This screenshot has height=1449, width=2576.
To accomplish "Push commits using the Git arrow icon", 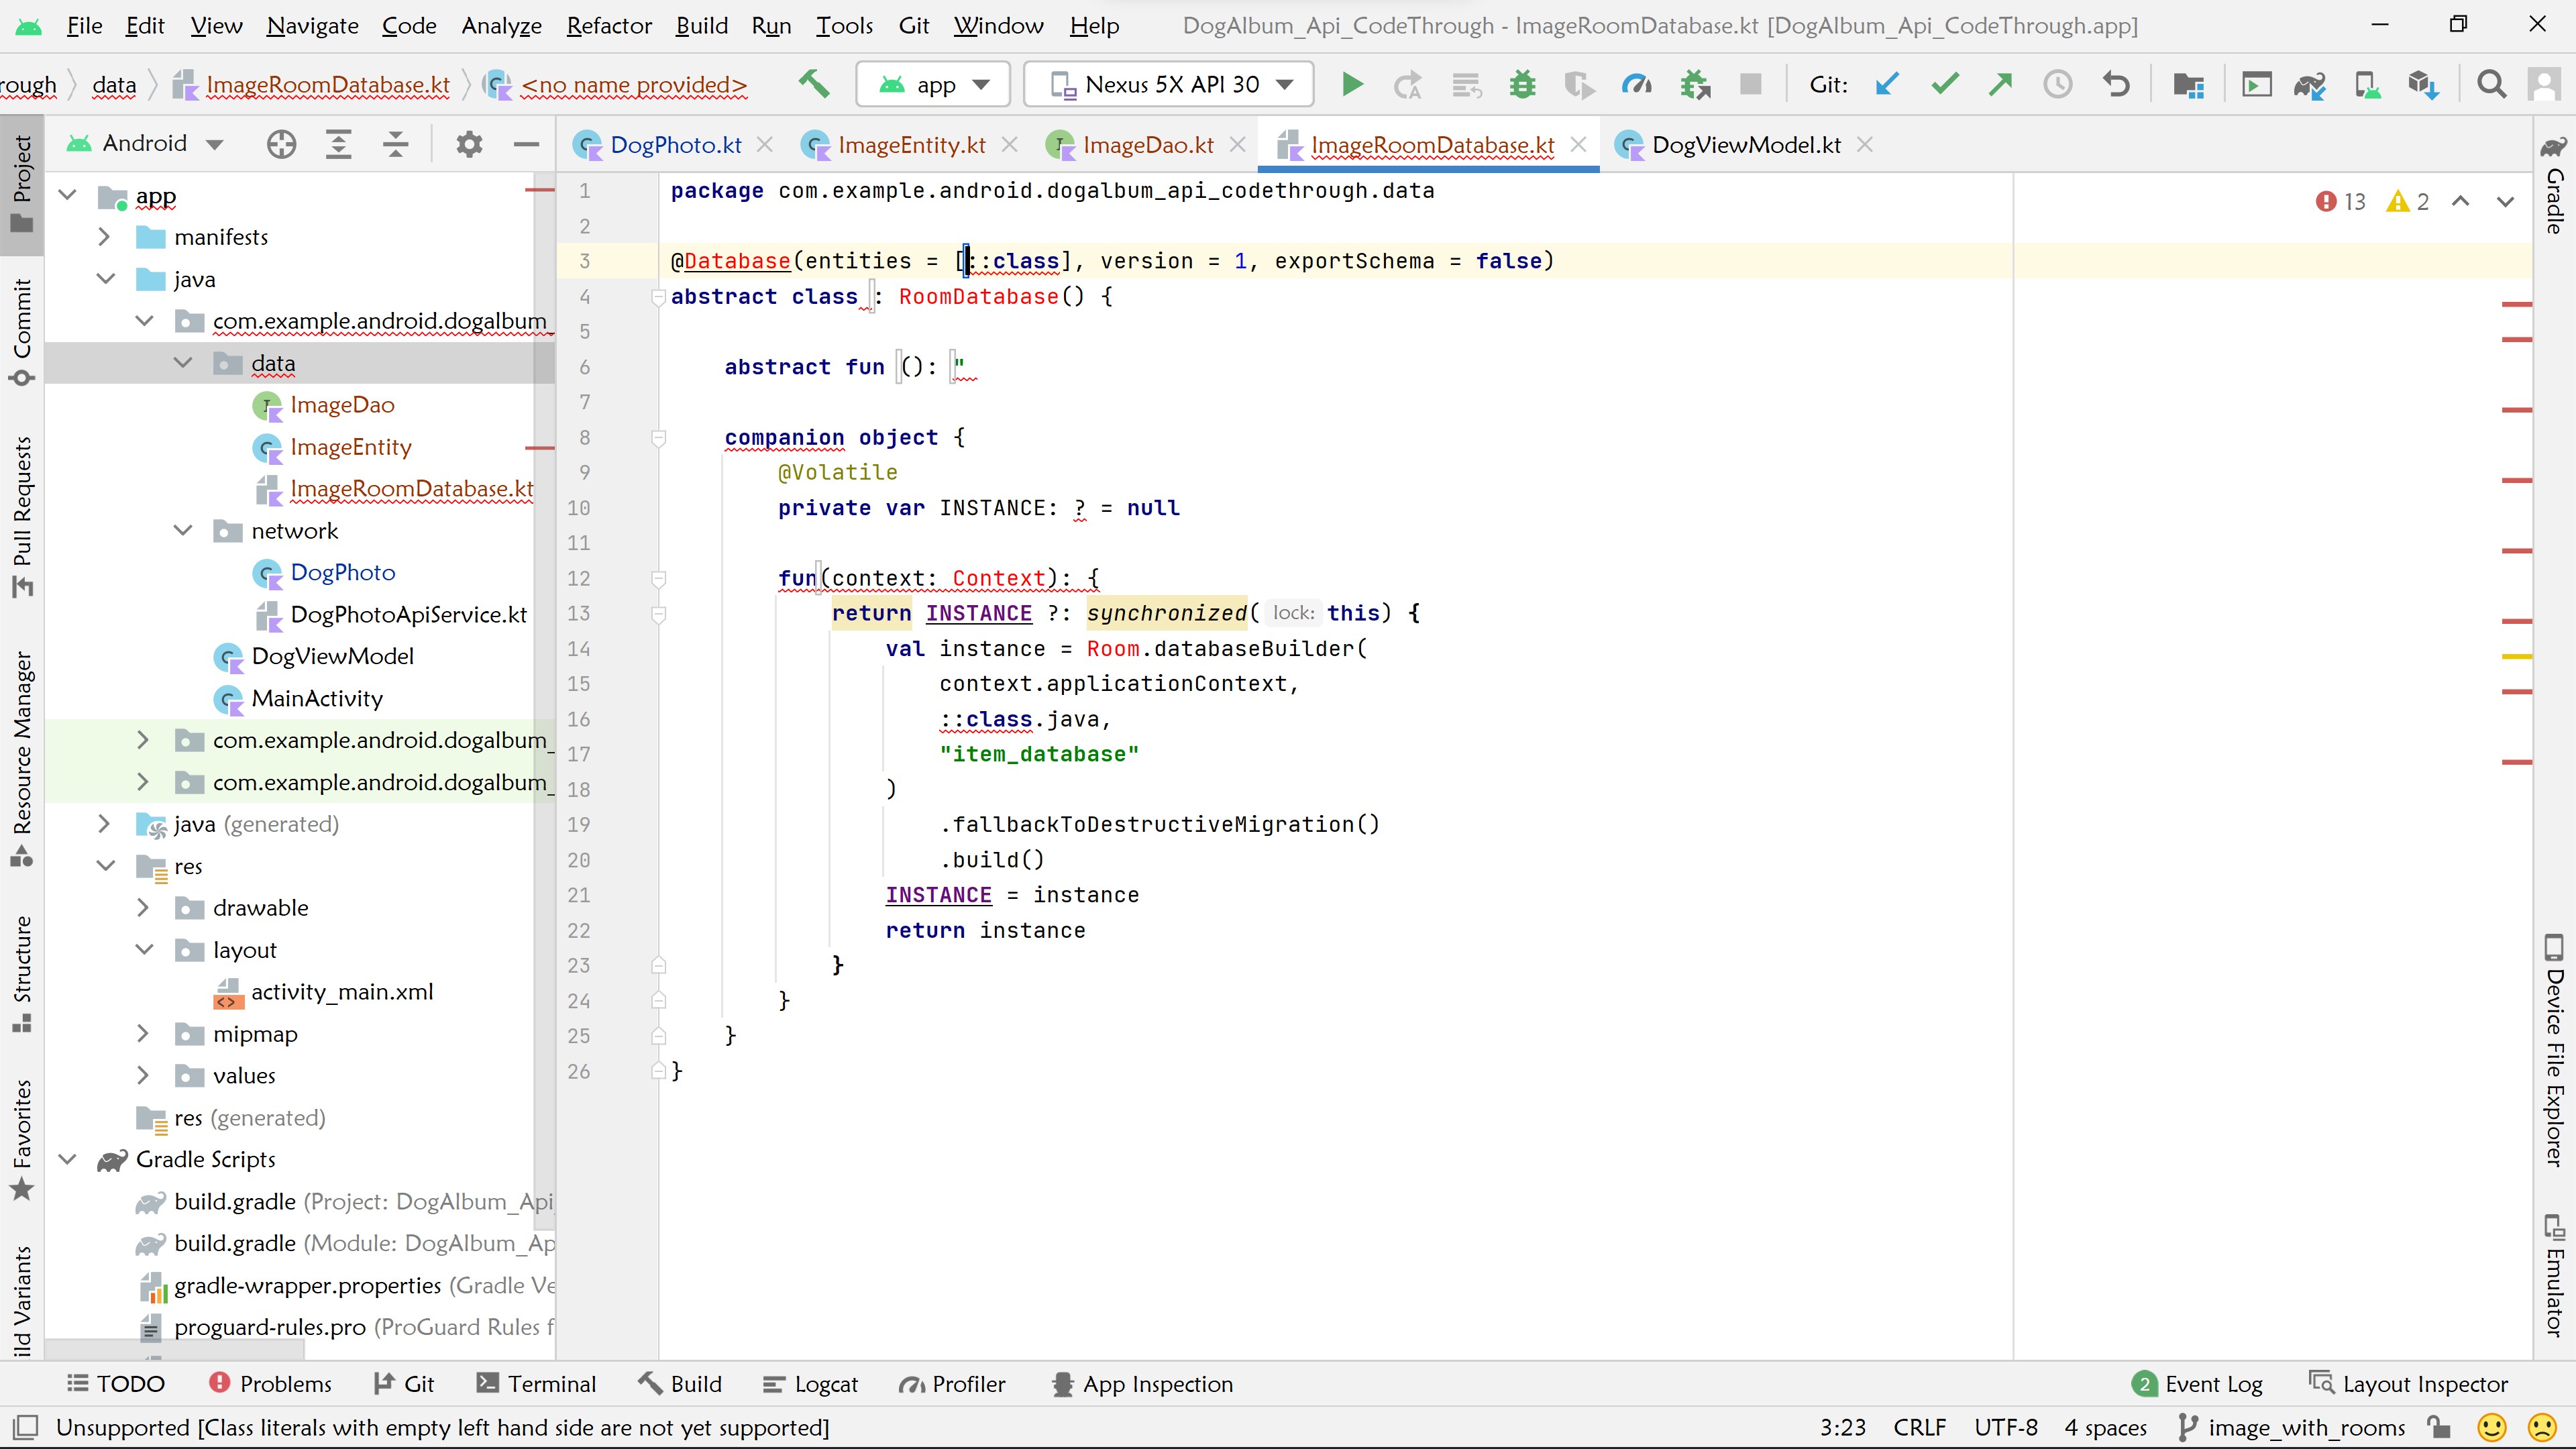I will pos(2001,84).
